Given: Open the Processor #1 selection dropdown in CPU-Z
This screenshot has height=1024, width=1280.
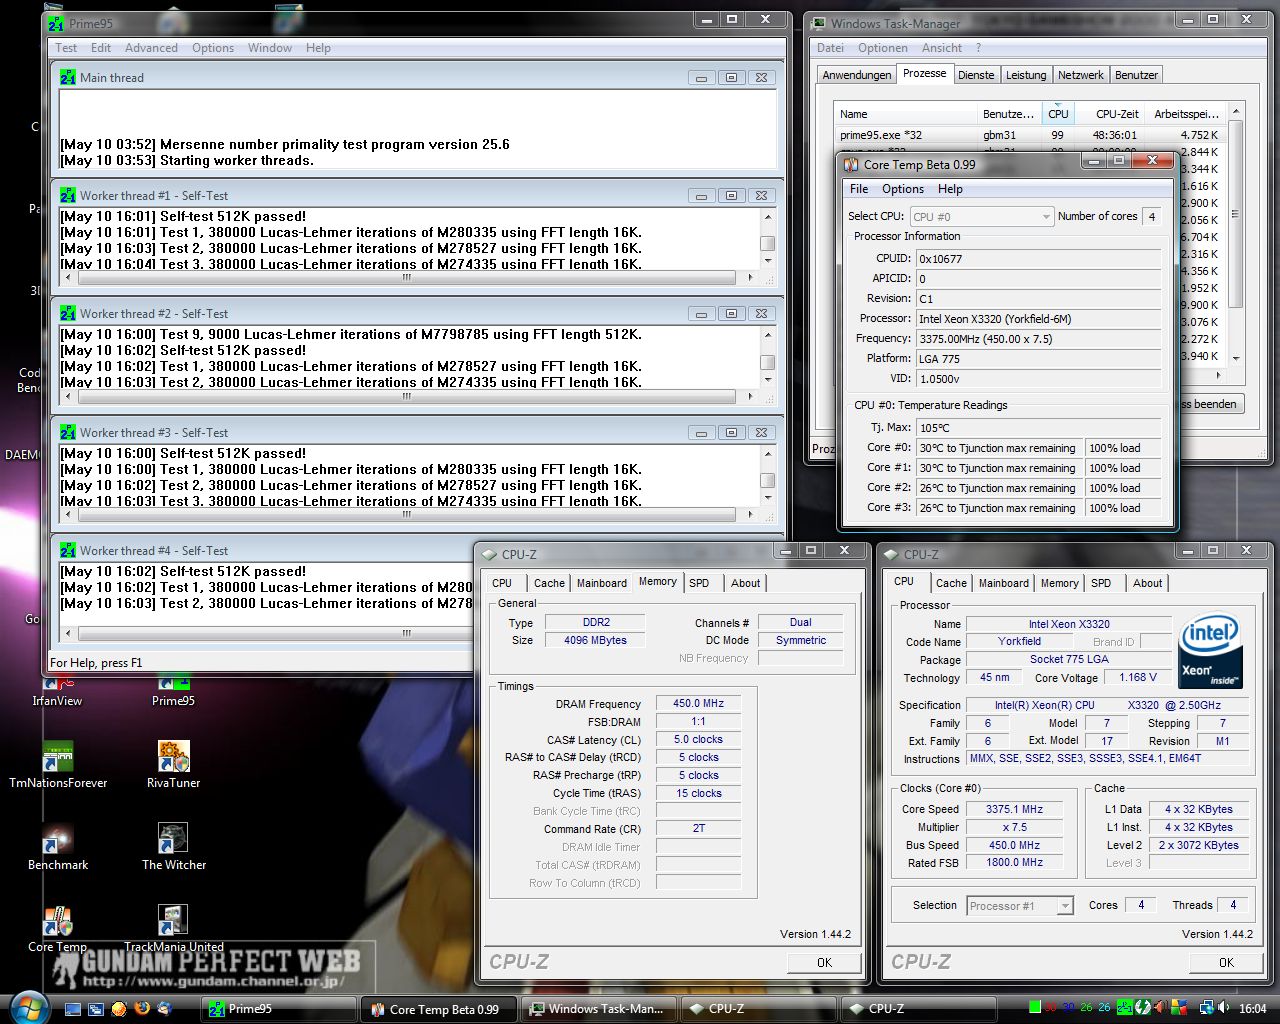Looking at the screenshot, I should coord(1020,906).
